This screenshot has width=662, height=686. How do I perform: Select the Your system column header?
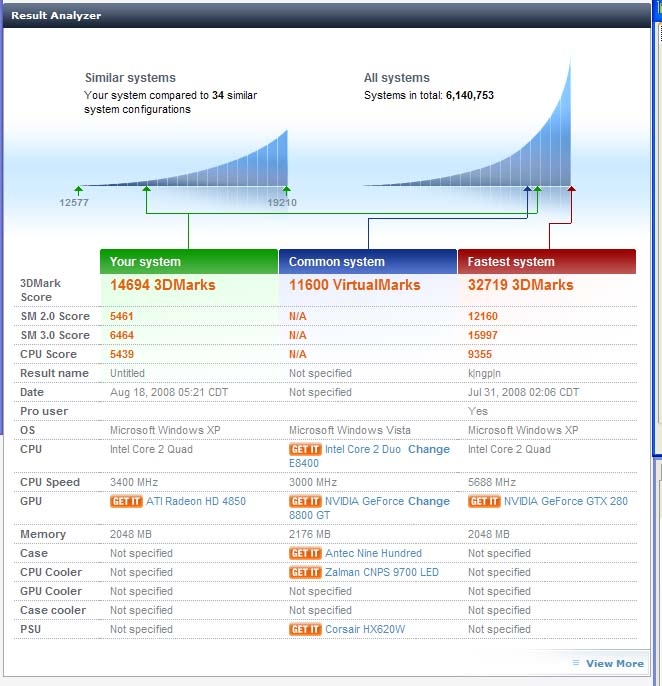coord(189,262)
